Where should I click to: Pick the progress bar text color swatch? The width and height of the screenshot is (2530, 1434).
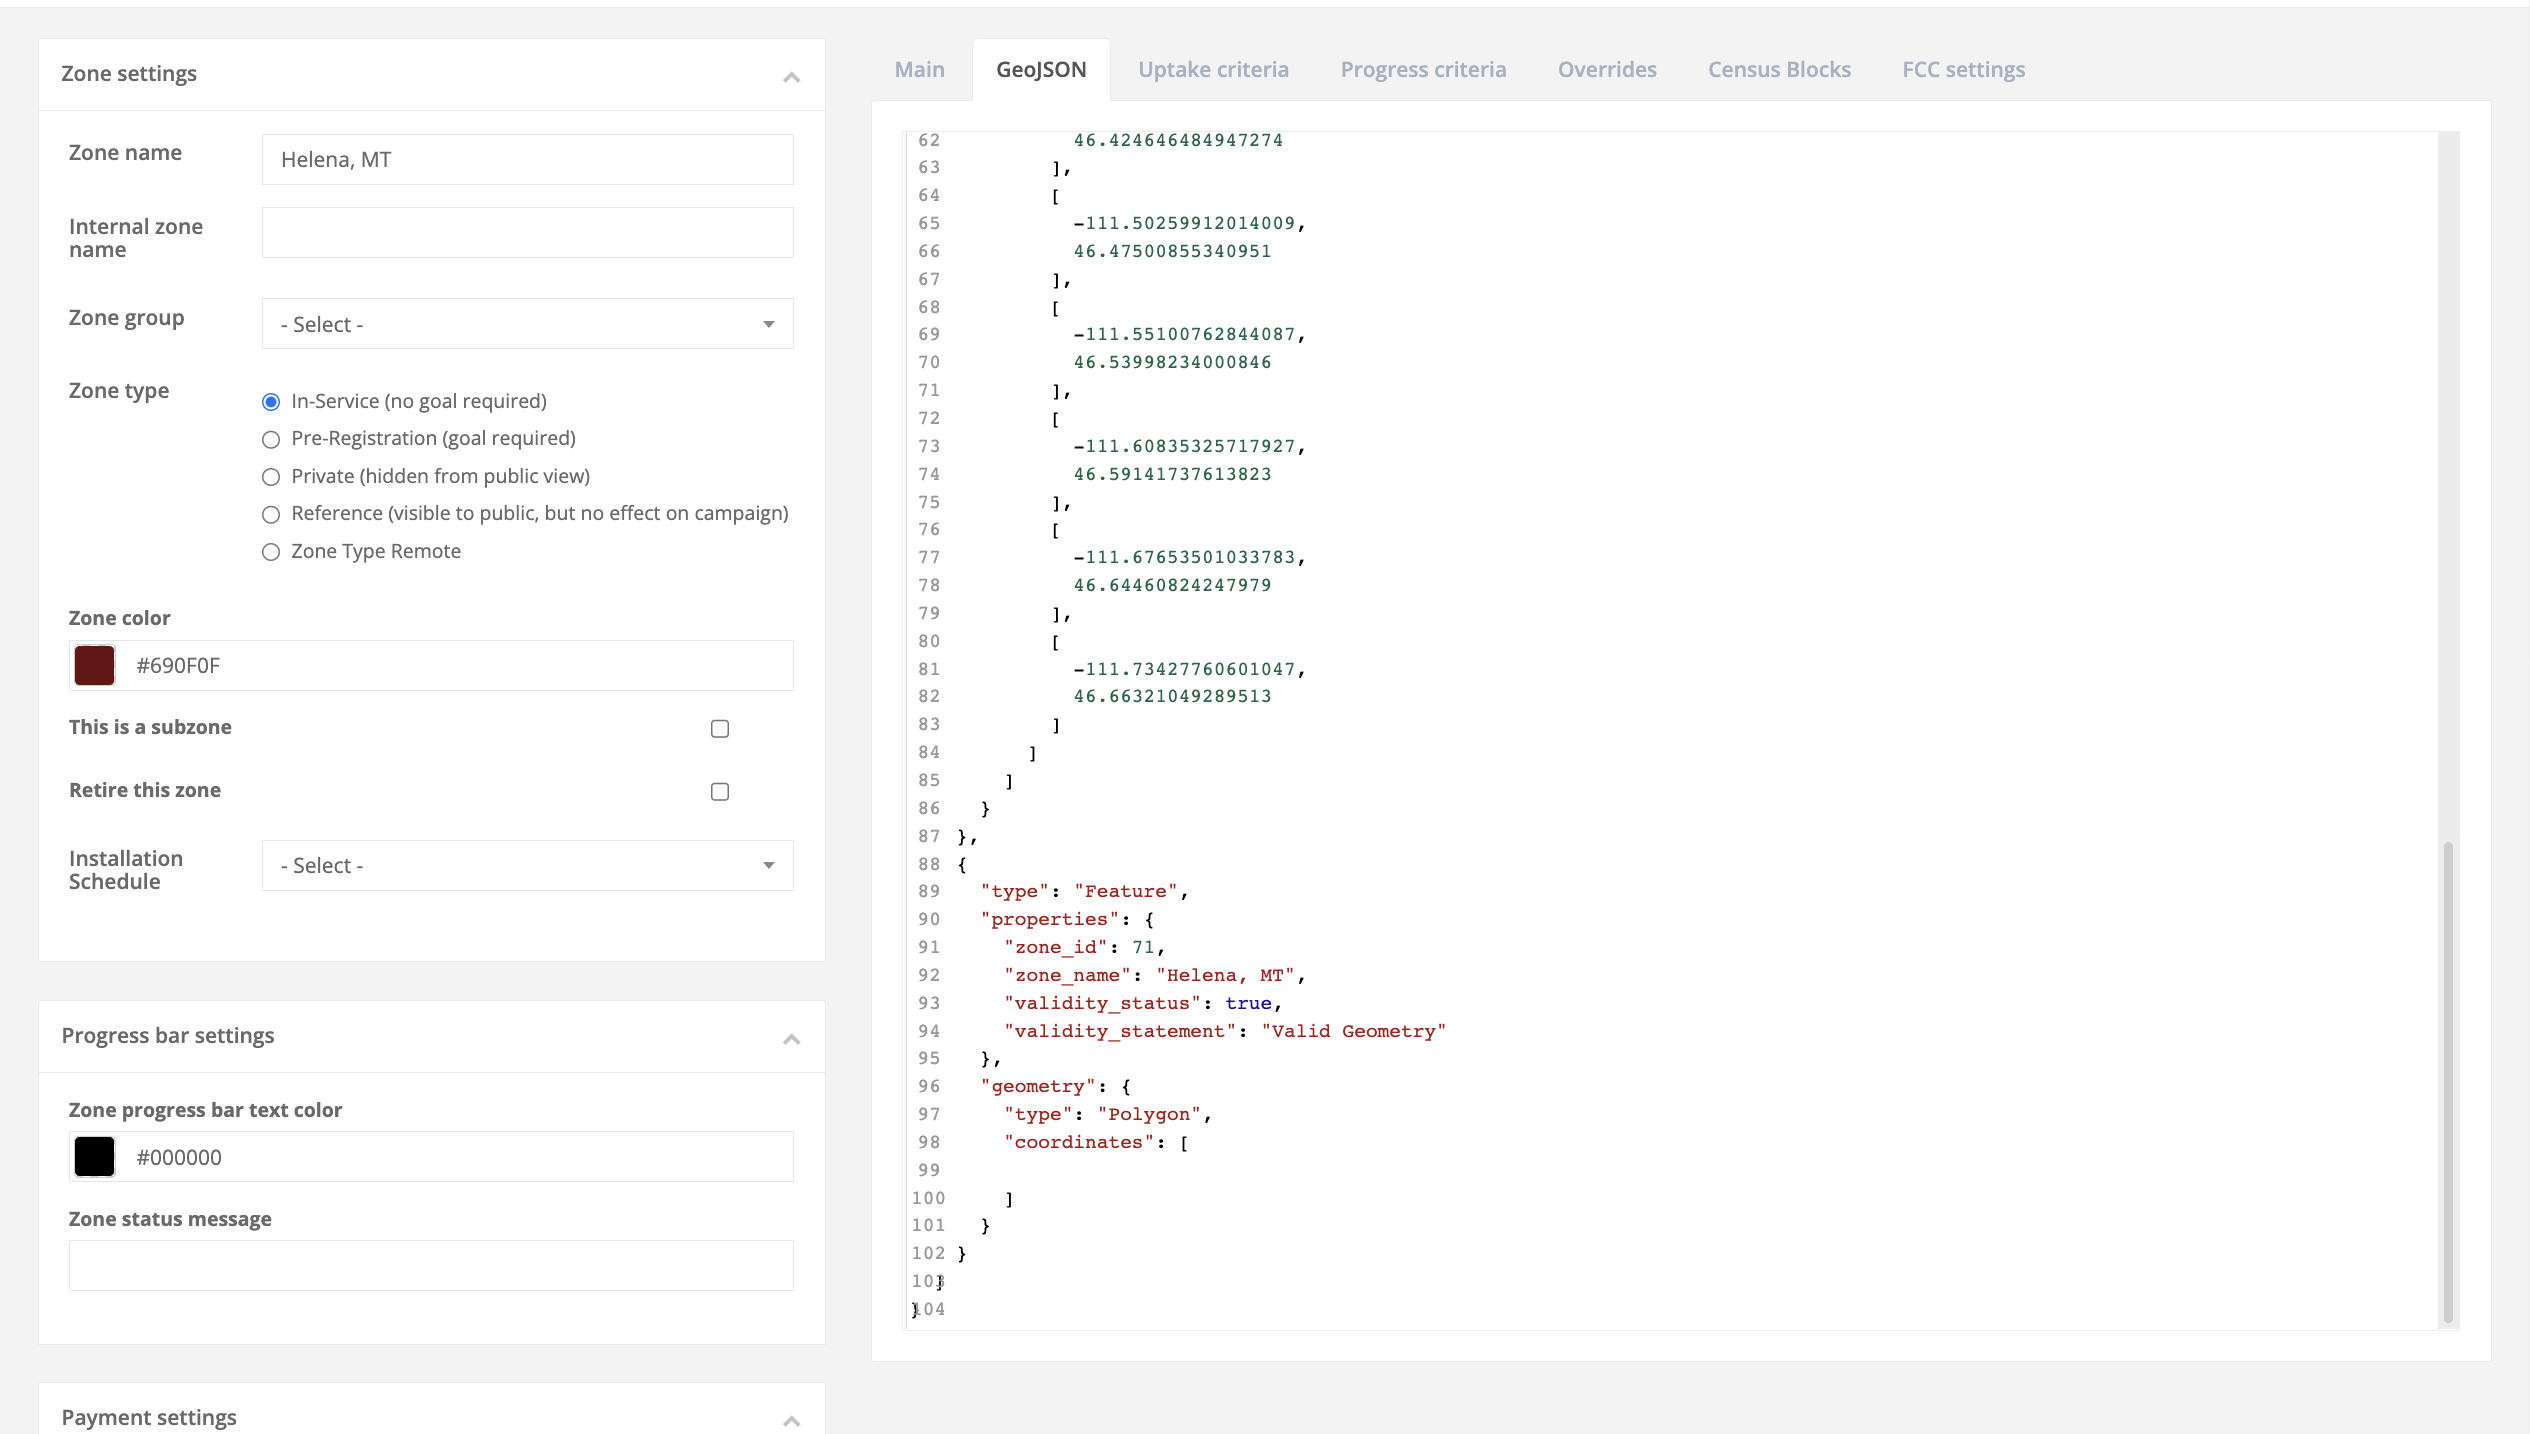(93, 1156)
